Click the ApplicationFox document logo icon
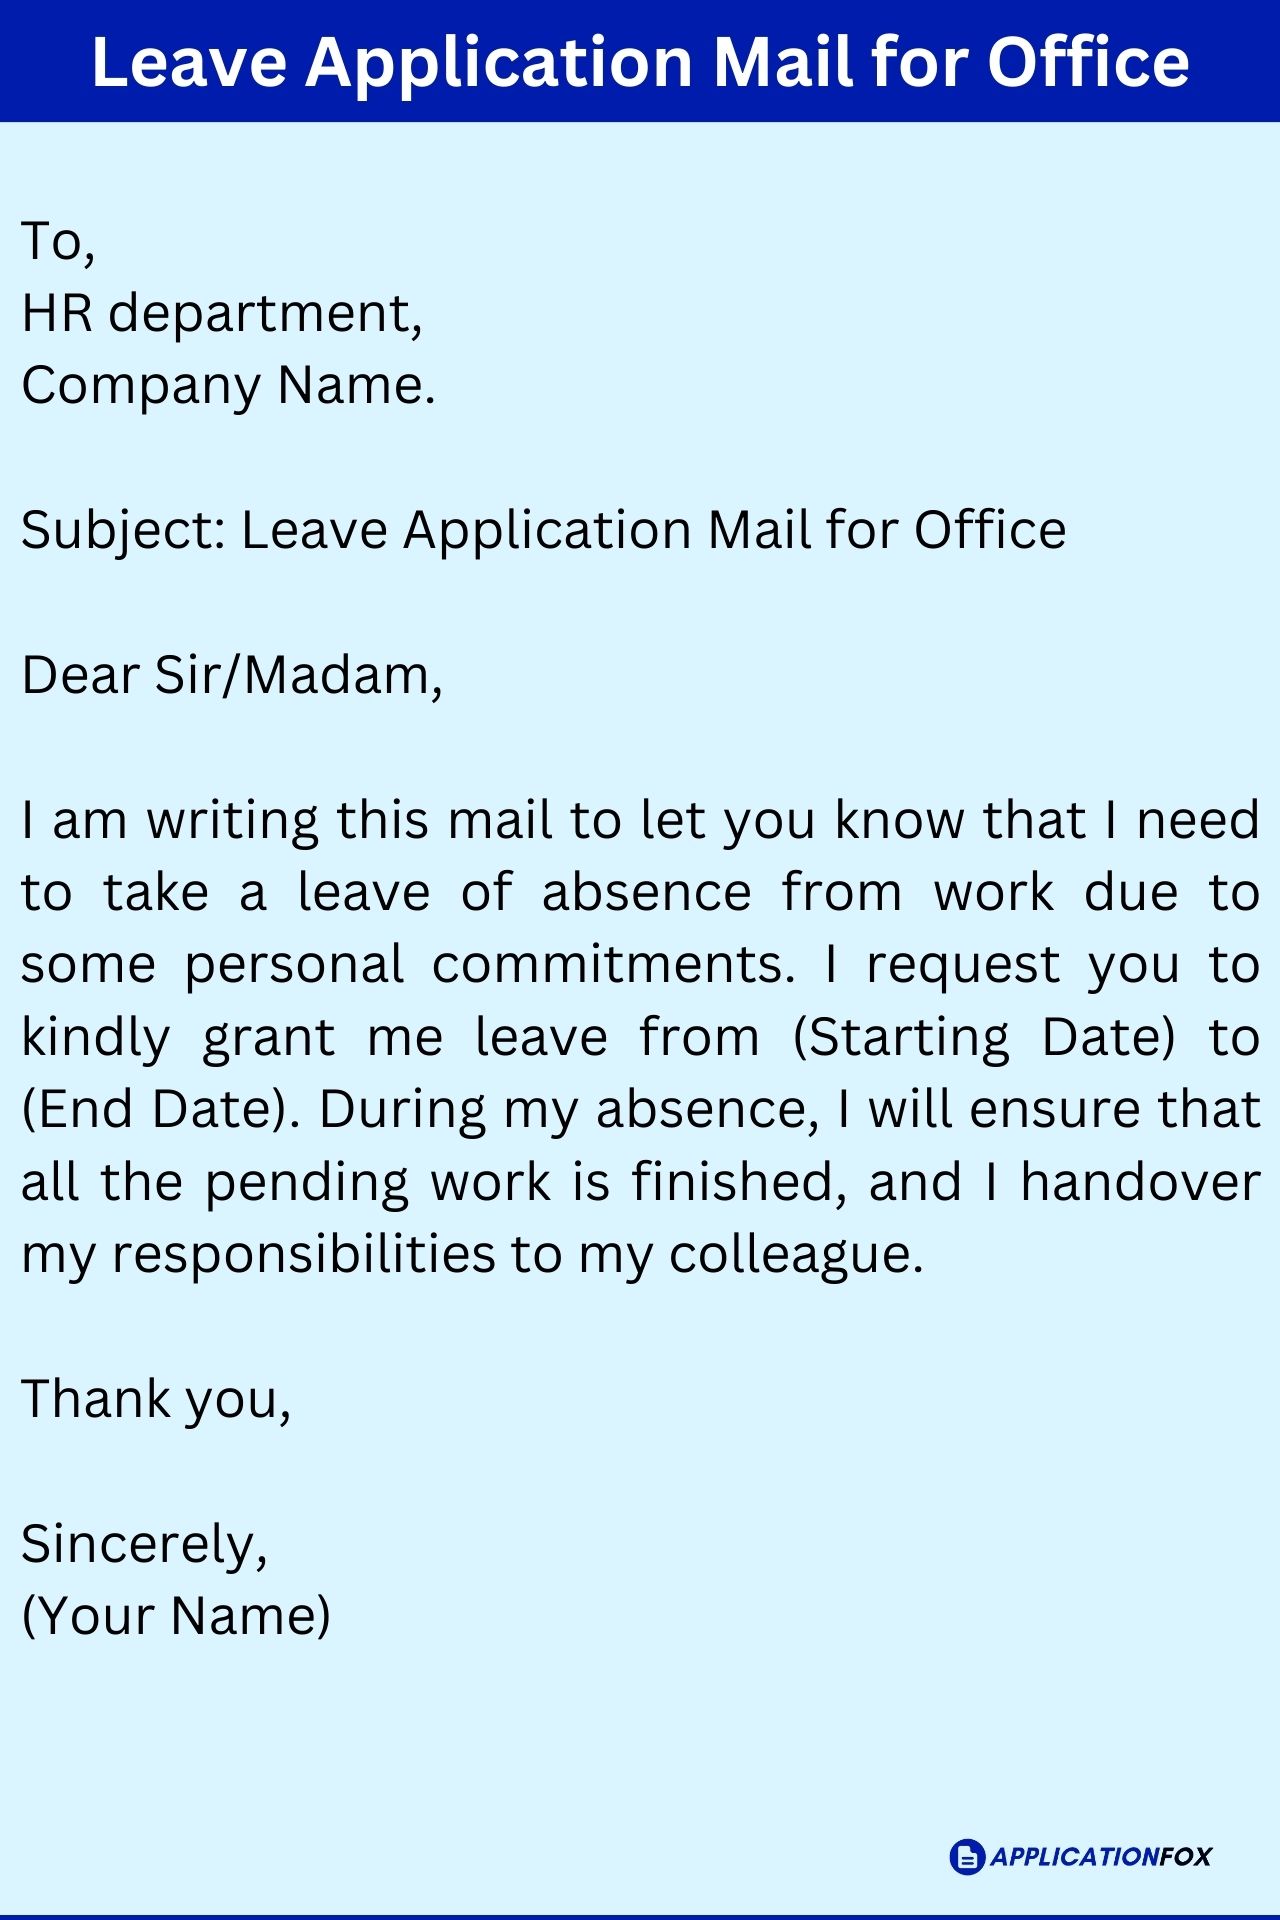Screen dimensions: 1280x1920 tap(967, 1857)
